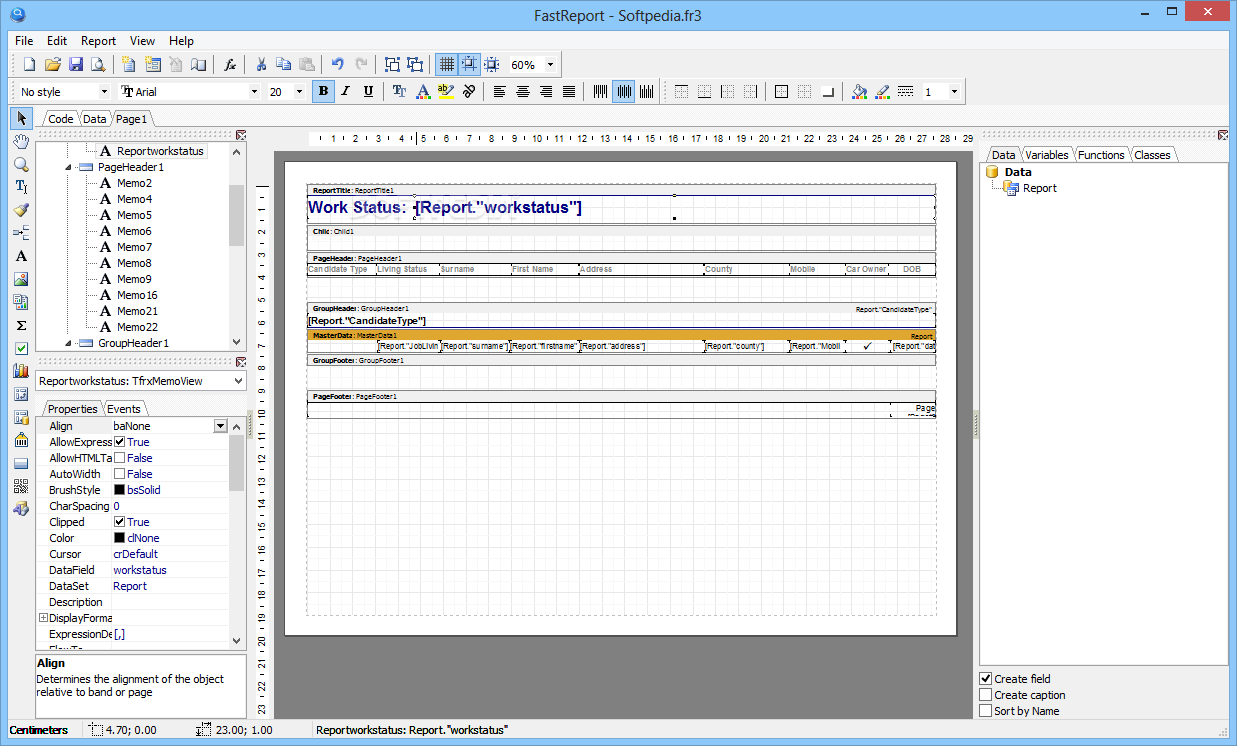Open the font color picker
Image resolution: width=1237 pixels, height=746 pixels.
point(423,92)
